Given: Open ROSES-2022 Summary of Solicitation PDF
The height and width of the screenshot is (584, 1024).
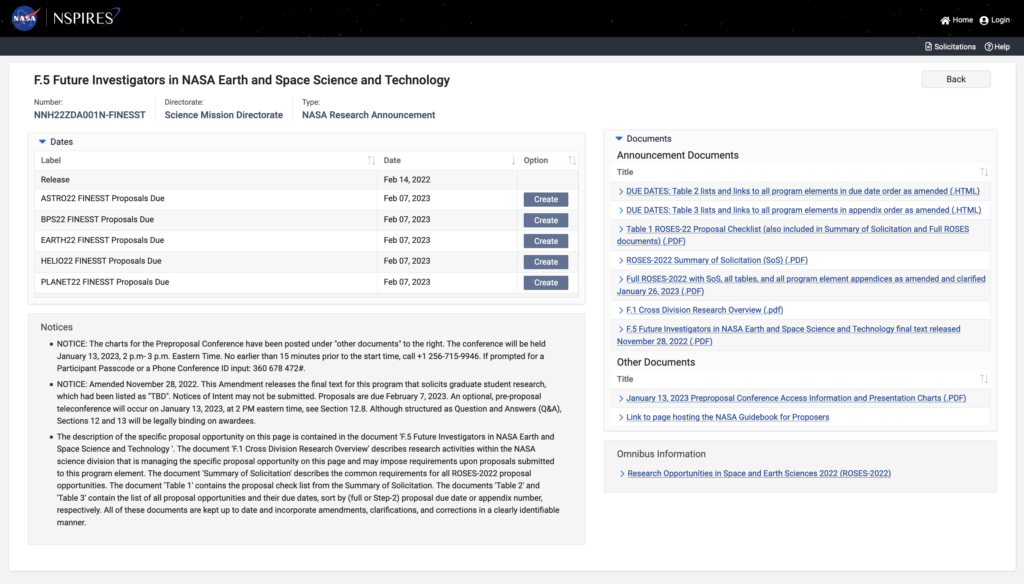Looking at the screenshot, I should pyautogui.click(x=716, y=260).
